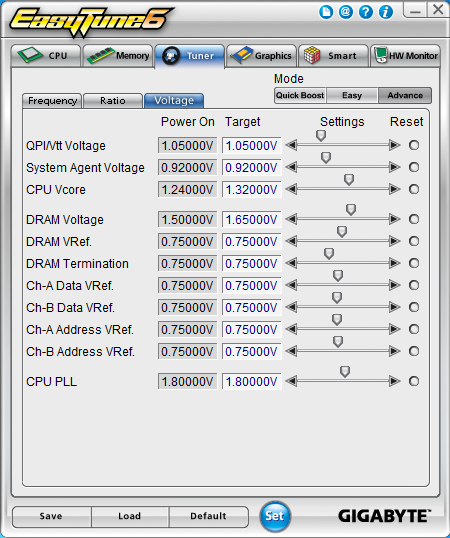Click the blue info icon
This screenshot has height=538, width=450.
click(x=386, y=12)
